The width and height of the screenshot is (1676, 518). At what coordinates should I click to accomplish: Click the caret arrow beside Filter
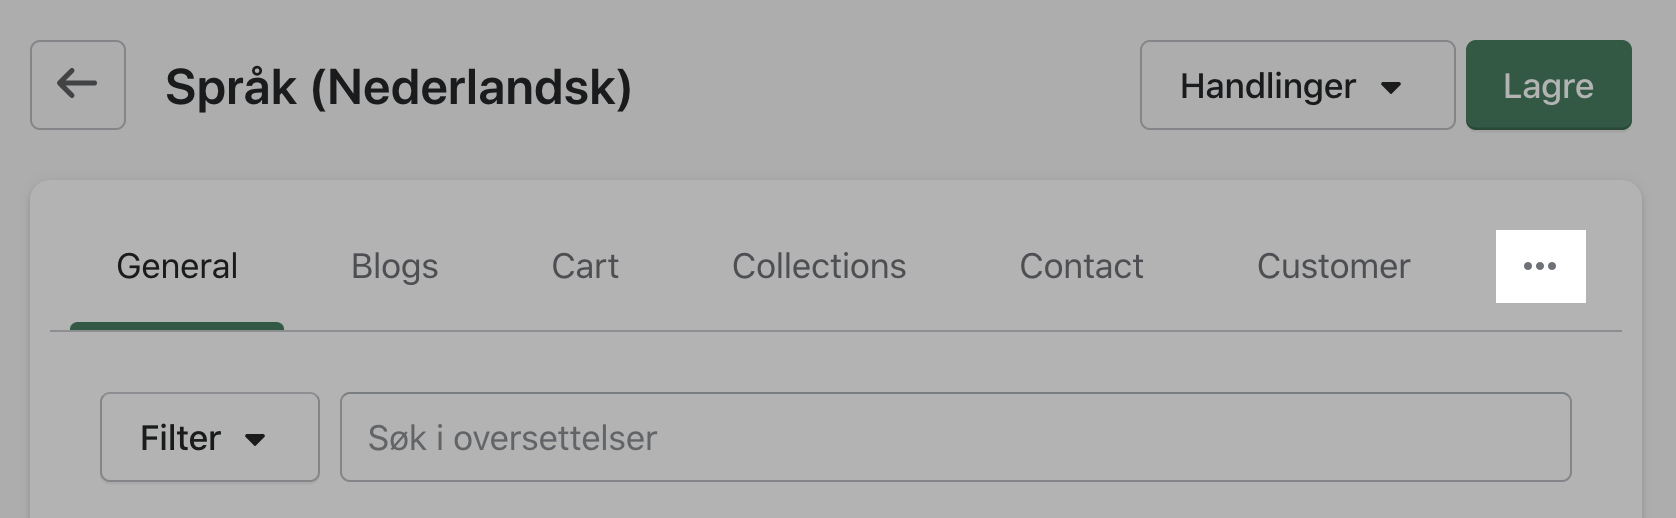[255, 439]
